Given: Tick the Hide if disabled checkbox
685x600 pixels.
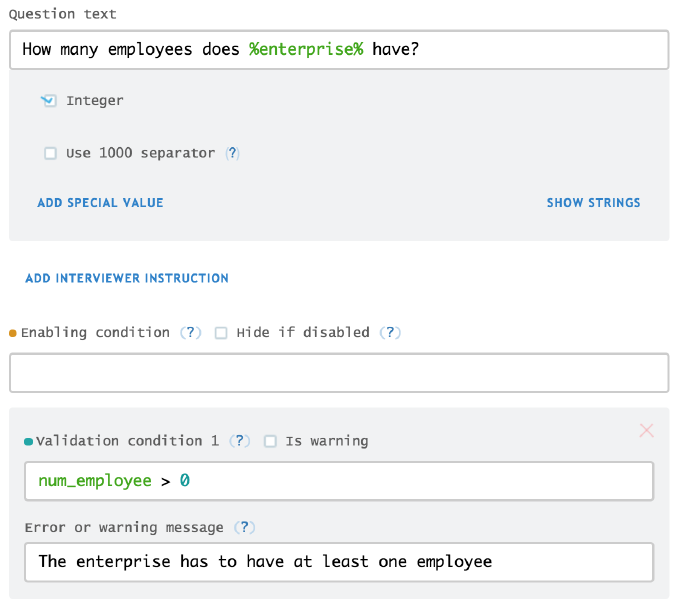Looking at the screenshot, I should click(221, 333).
